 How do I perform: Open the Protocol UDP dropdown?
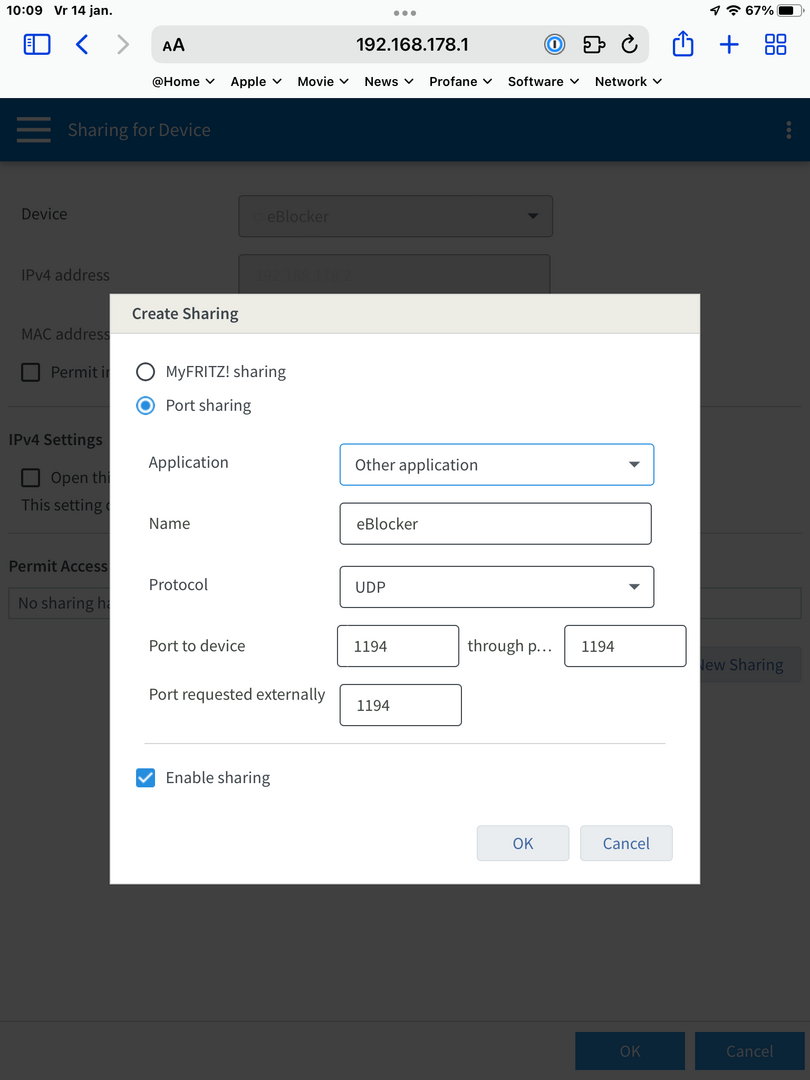(497, 587)
